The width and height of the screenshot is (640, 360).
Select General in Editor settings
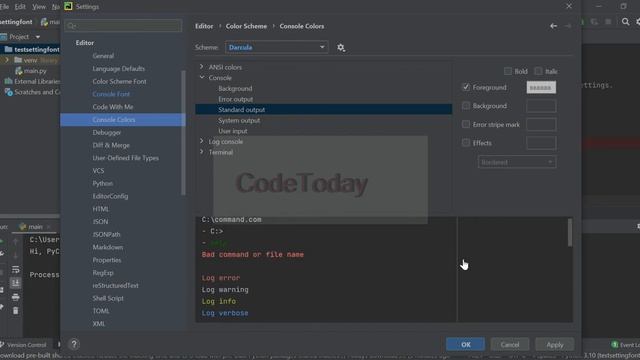tap(103, 56)
